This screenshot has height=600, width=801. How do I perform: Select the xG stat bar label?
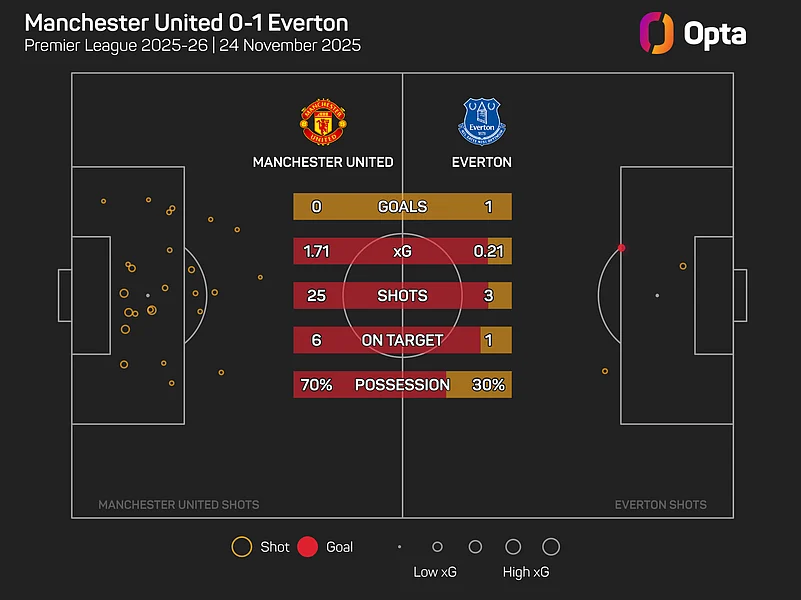pos(402,251)
